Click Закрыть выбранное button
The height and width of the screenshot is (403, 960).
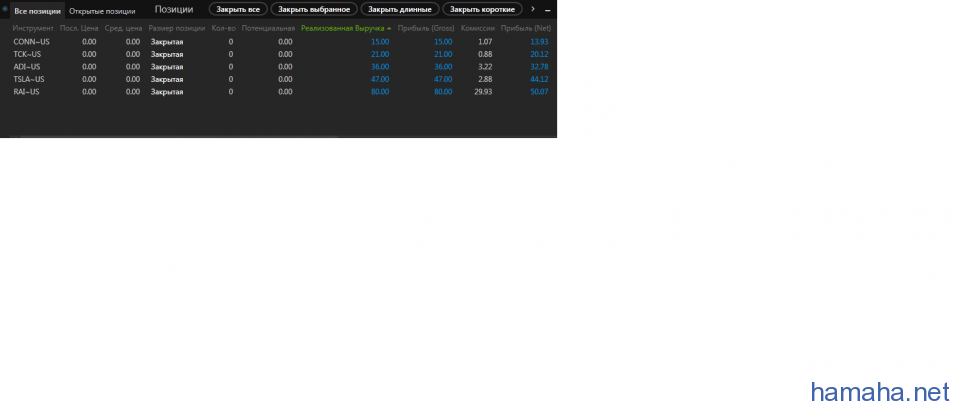click(314, 9)
